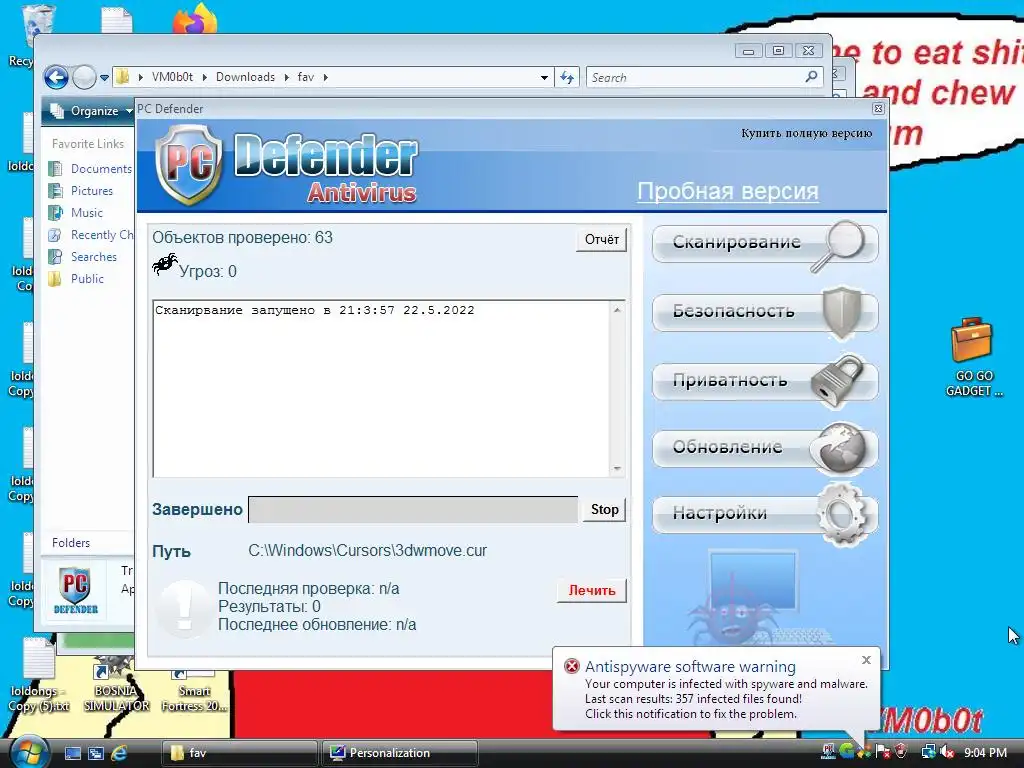This screenshot has width=1024, height=768.
Task: Click the Отчёт report button
Action: click(601, 240)
